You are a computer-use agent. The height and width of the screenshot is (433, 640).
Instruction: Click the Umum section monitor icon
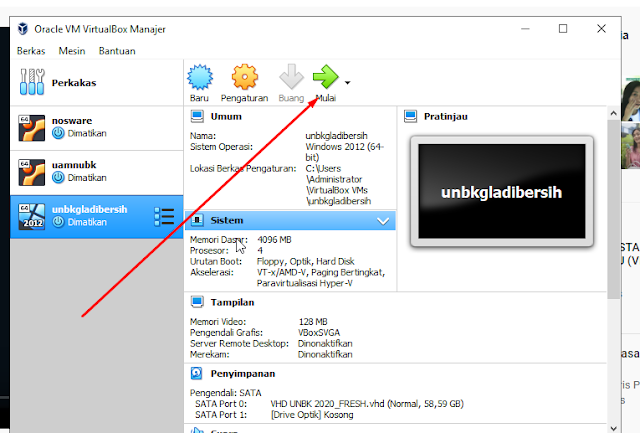197,117
